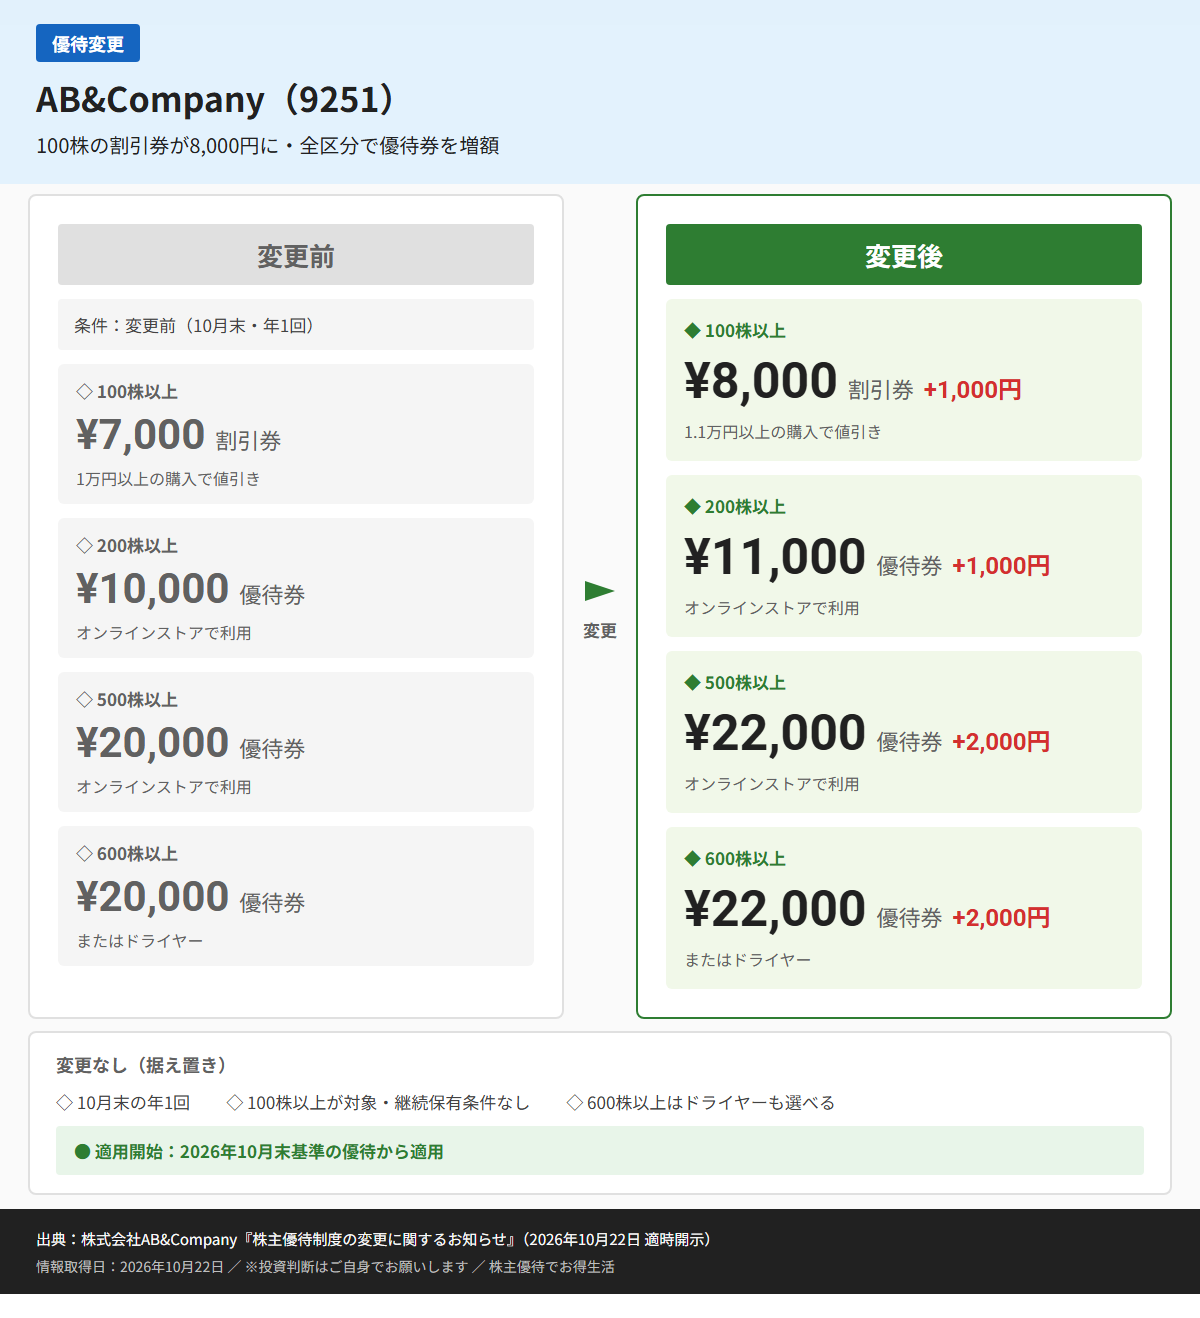Click the green arrow above 変更 label

(599, 591)
